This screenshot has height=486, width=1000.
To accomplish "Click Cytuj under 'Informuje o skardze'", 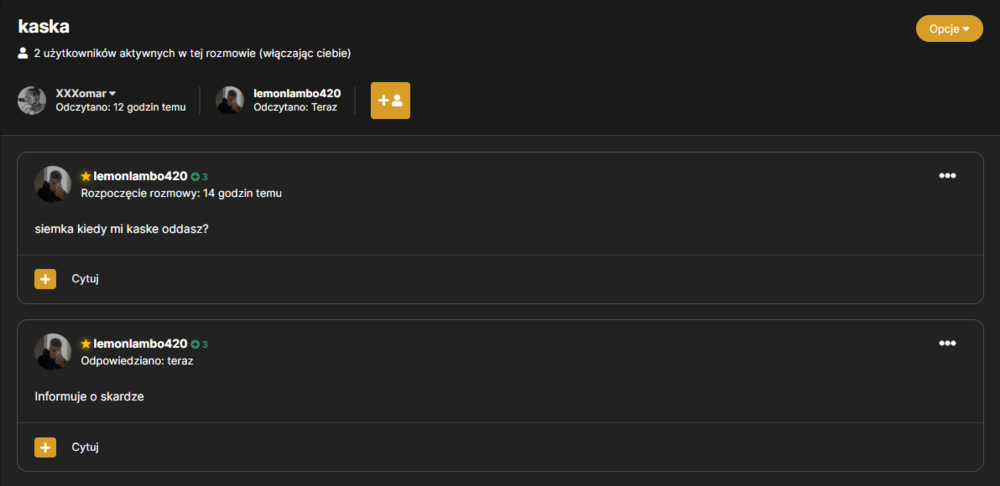I will point(85,447).
